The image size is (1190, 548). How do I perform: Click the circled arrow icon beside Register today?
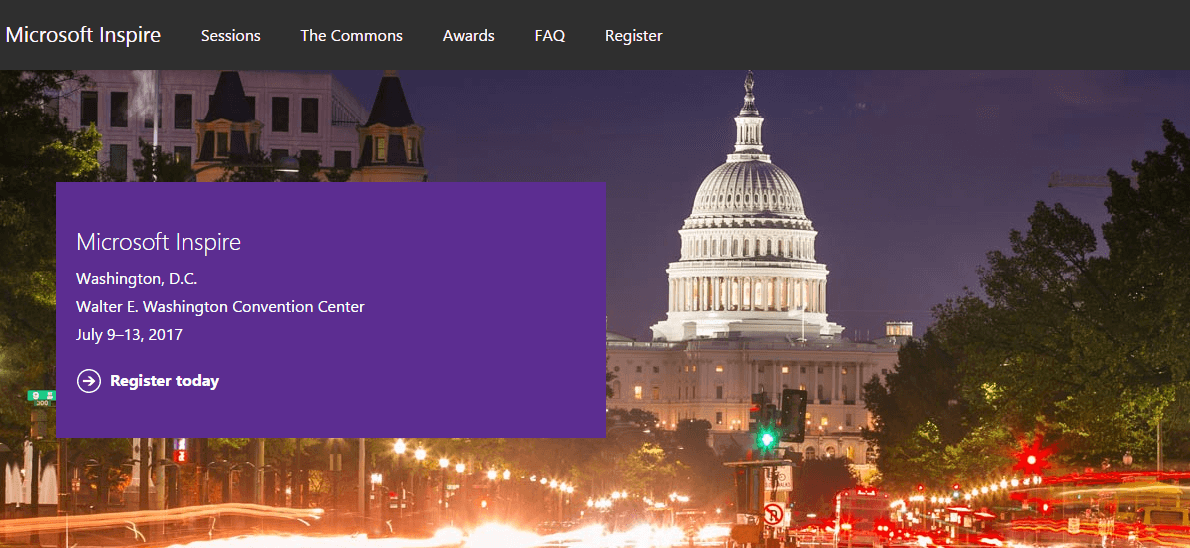coord(89,381)
